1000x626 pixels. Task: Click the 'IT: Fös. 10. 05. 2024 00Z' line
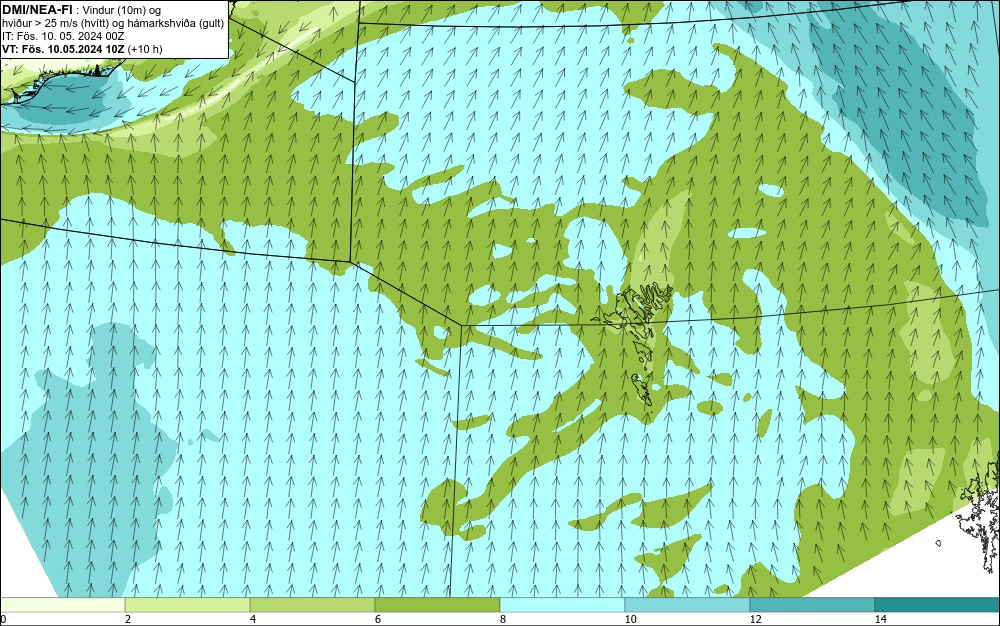63,36
